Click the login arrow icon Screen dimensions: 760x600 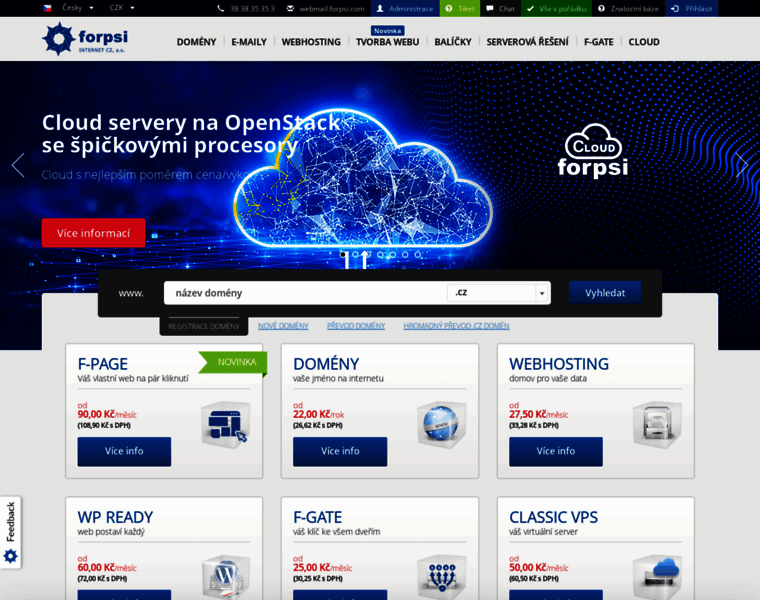(675, 8)
